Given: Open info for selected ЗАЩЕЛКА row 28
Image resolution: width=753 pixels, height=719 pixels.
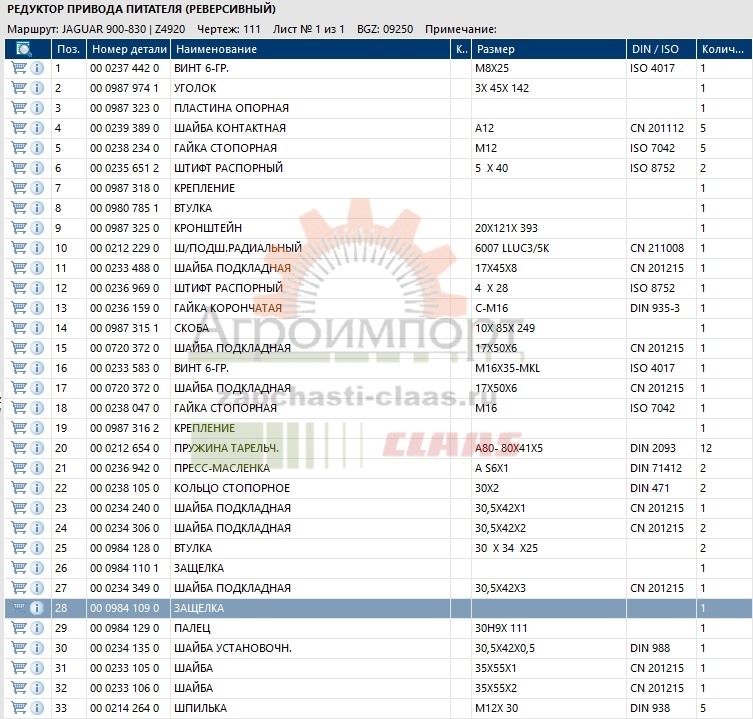Looking at the screenshot, I should coord(37,608).
